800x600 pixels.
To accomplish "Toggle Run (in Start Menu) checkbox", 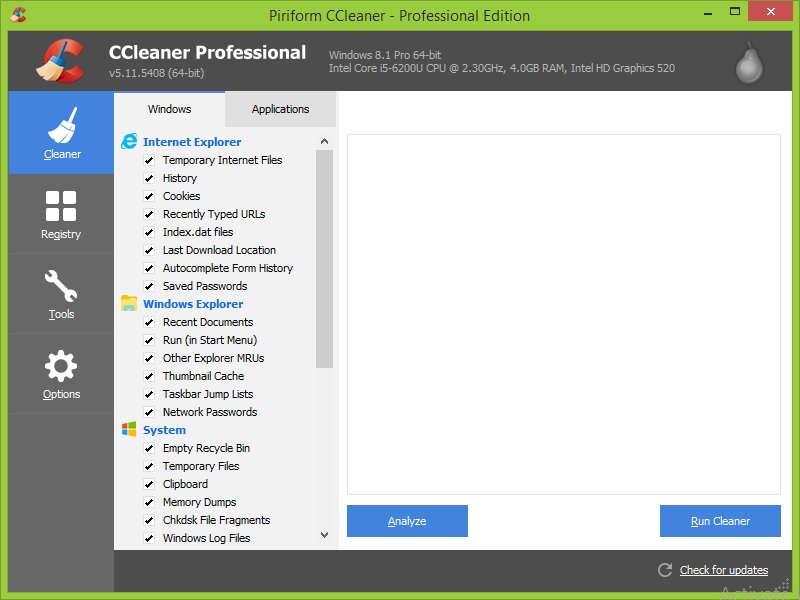I will click(149, 340).
